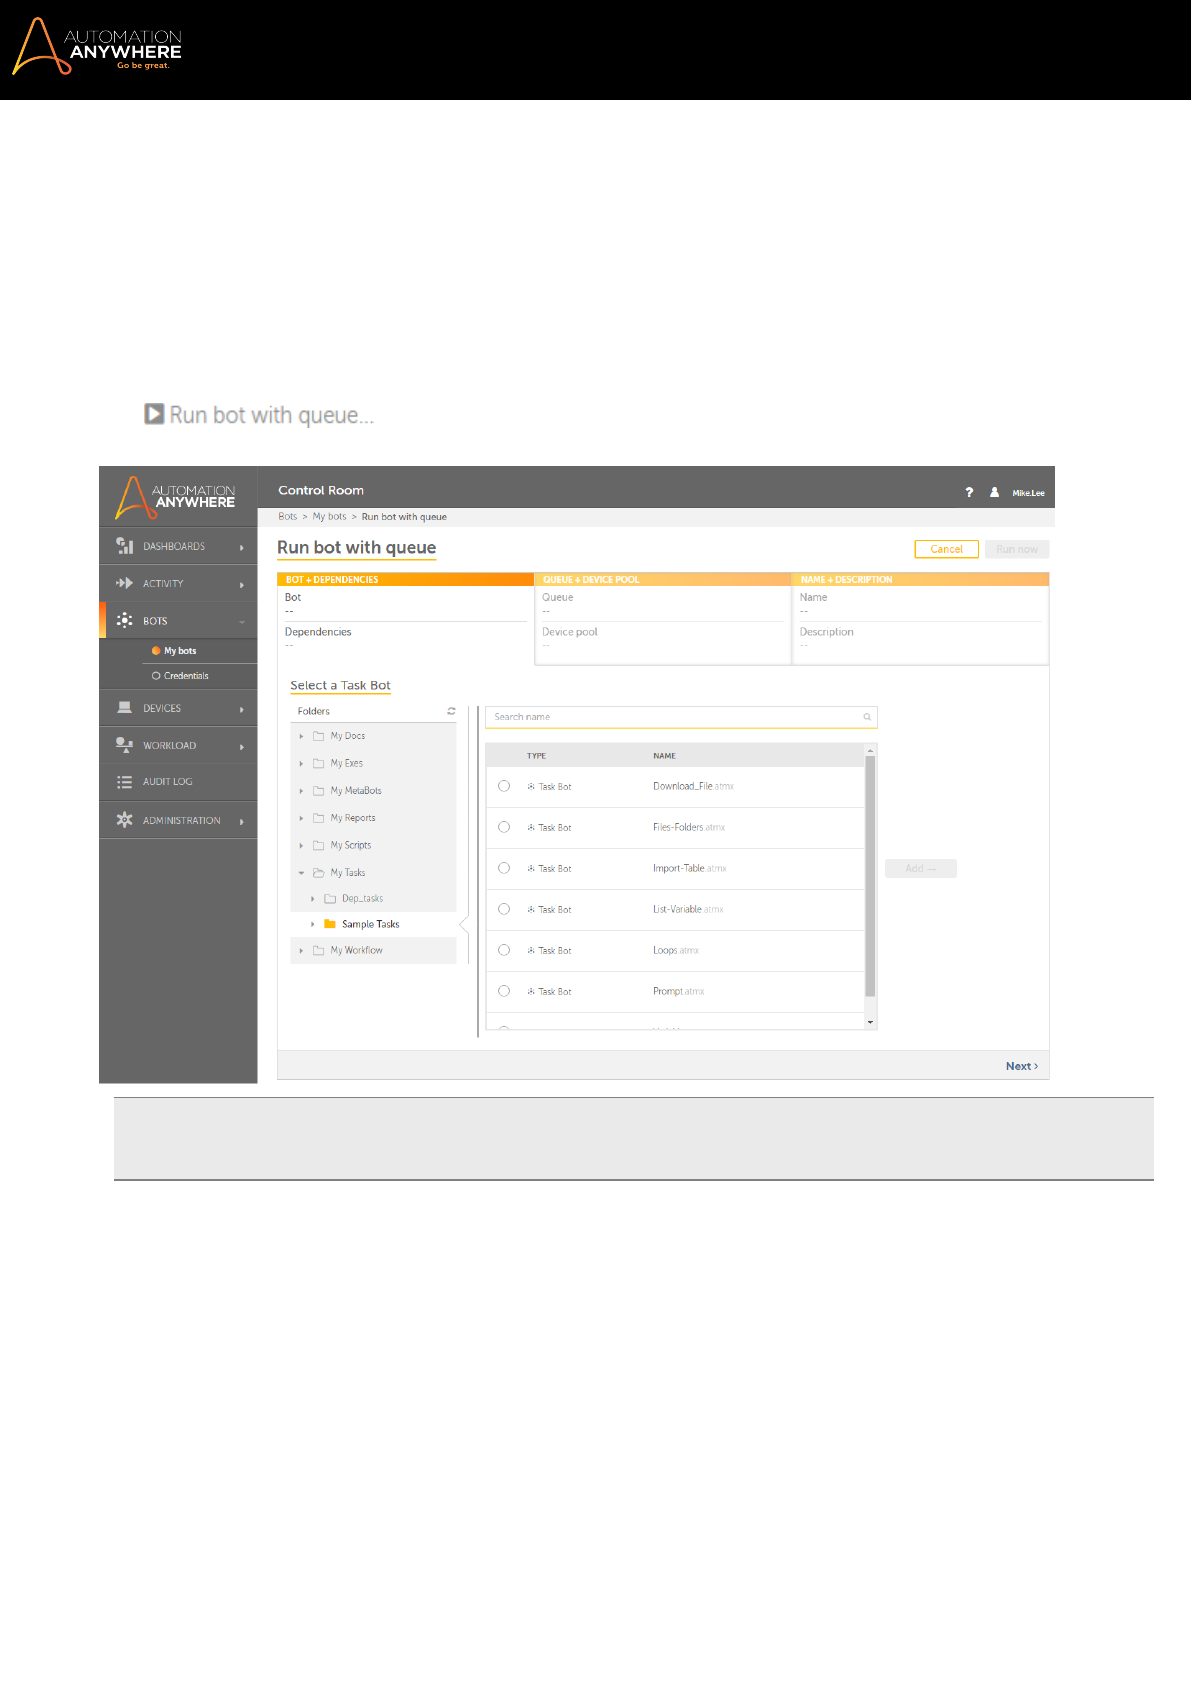Screen dimensions: 1191x1684
Task: Click the scrollbar down arrow
Action: pyautogui.click(x=870, y=1022)
